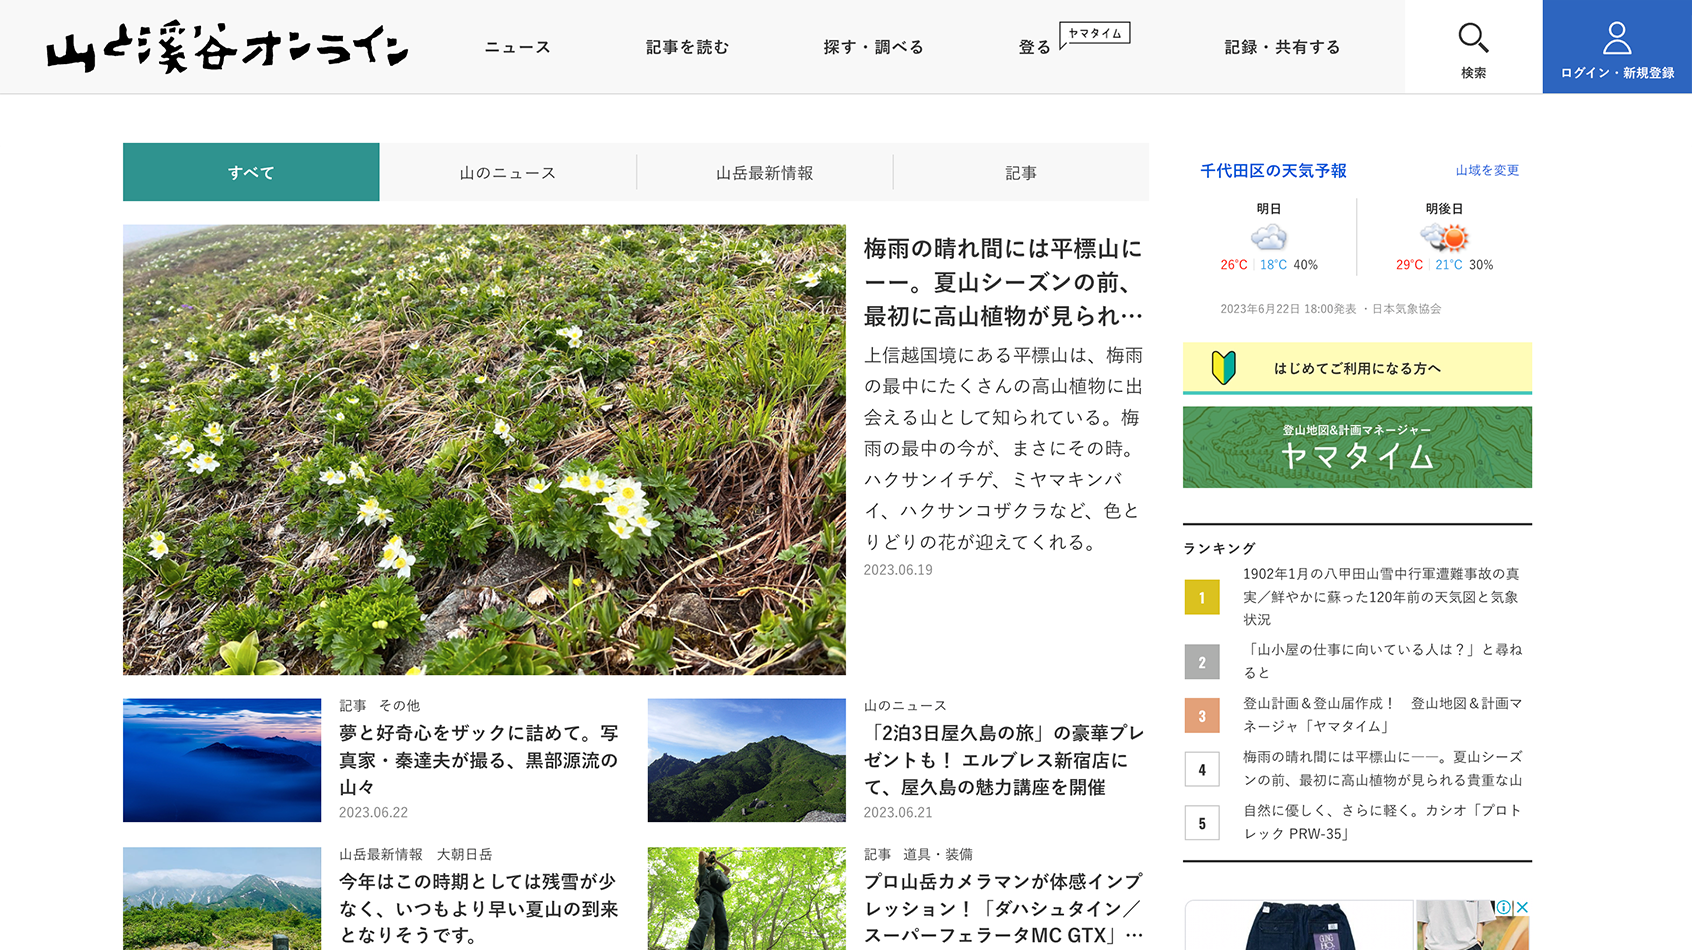Switch to the 山岳最新情報 tab

pyautogui.click(x=765, y=172)
